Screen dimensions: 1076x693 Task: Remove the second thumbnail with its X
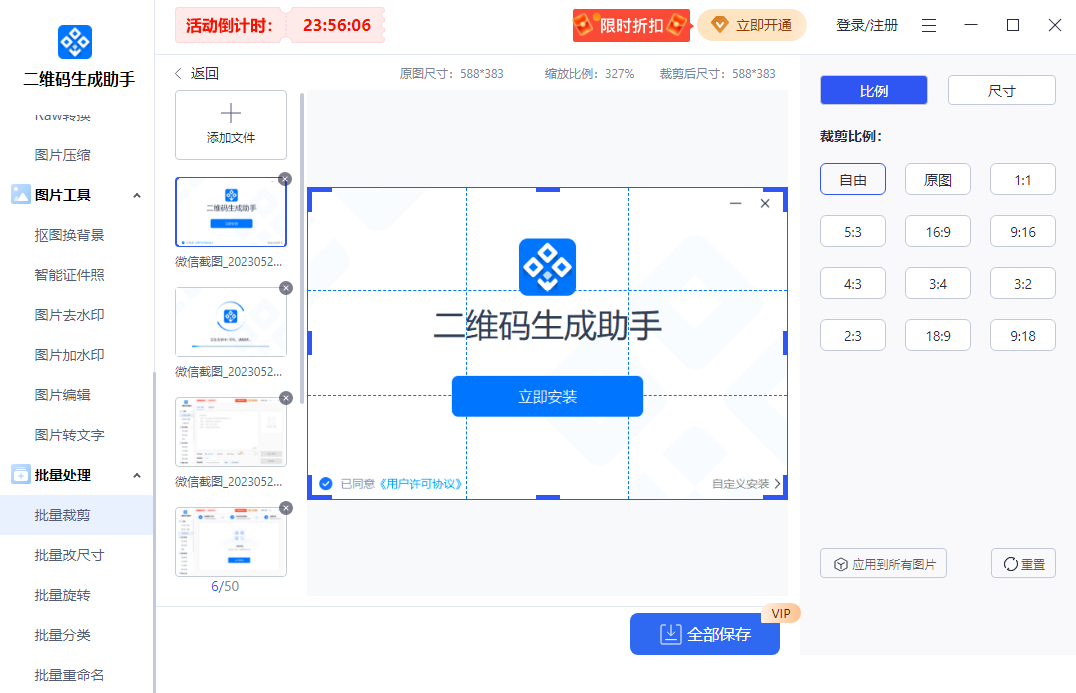click(285, 288)
